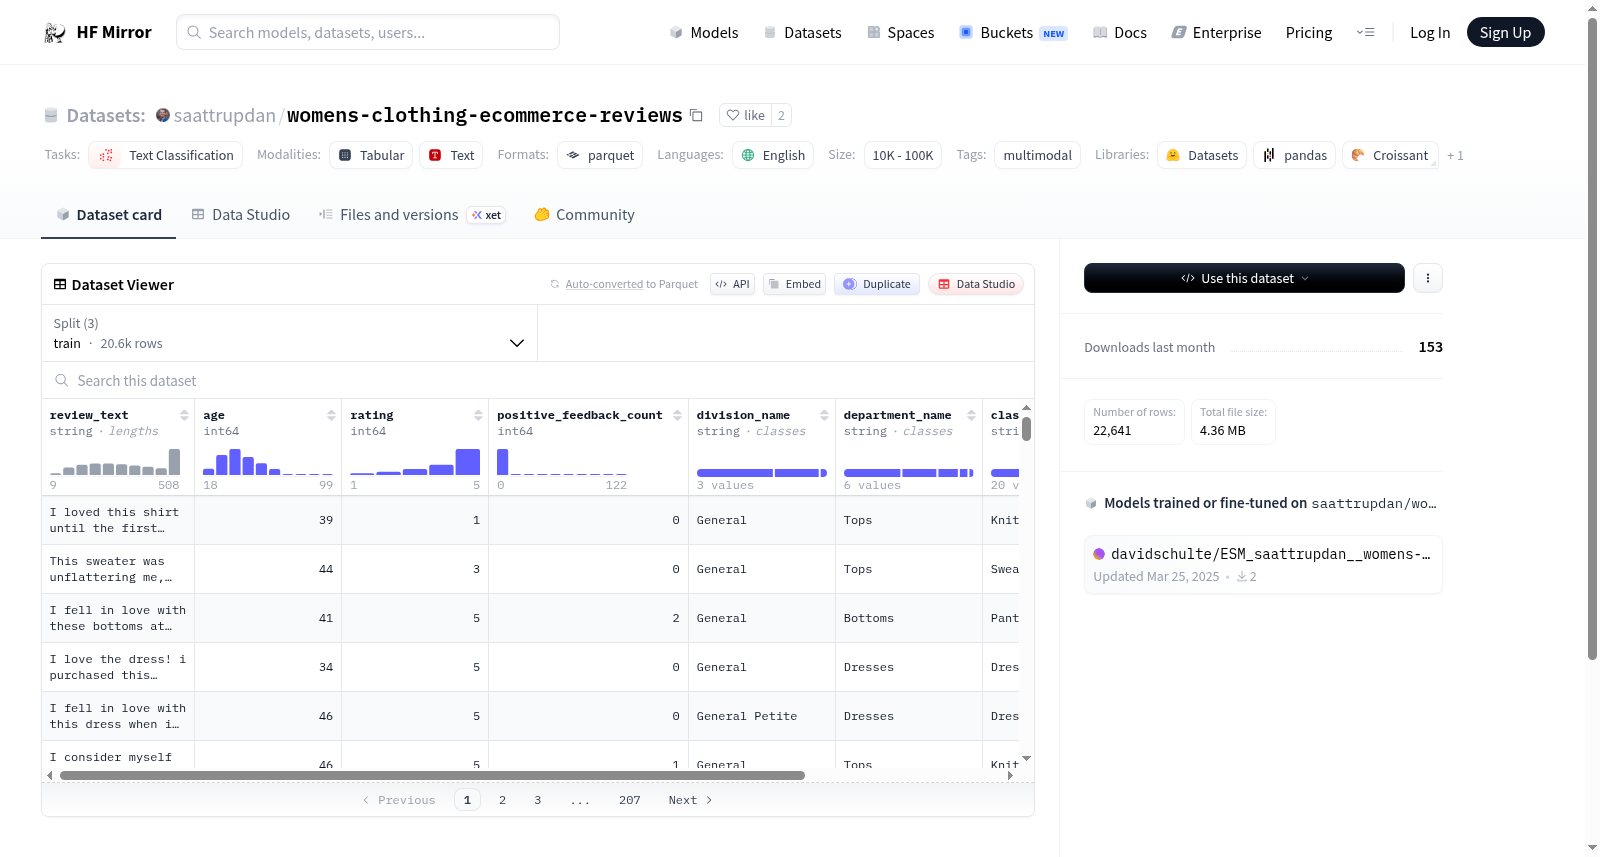Image resolution: width=1600 pixels, height=857 pixels.
Task: Click the Duplicate button
Action: coord(877,284)
